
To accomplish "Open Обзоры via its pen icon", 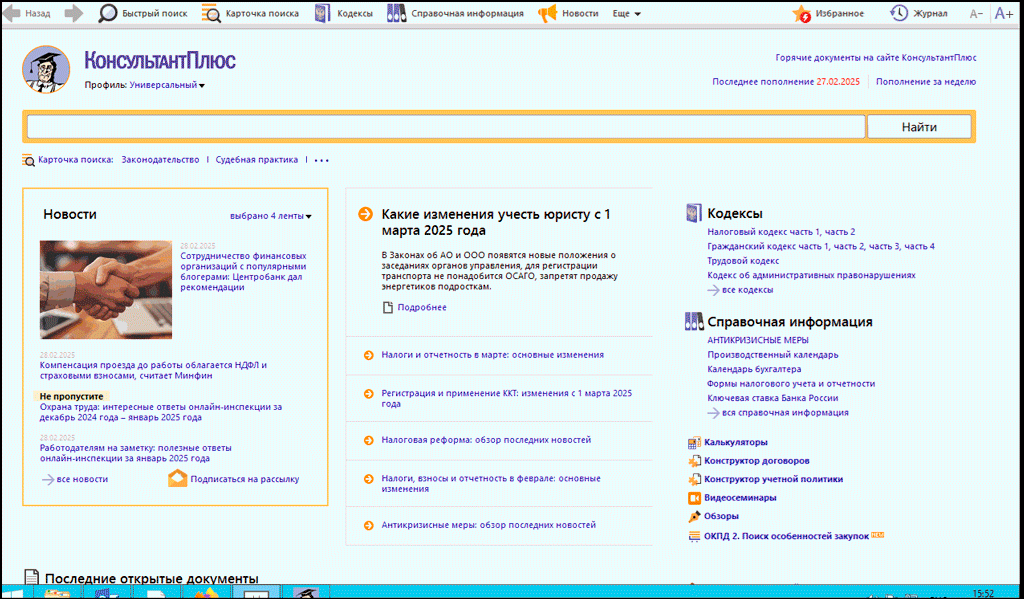I will click(x=694, y=516).
